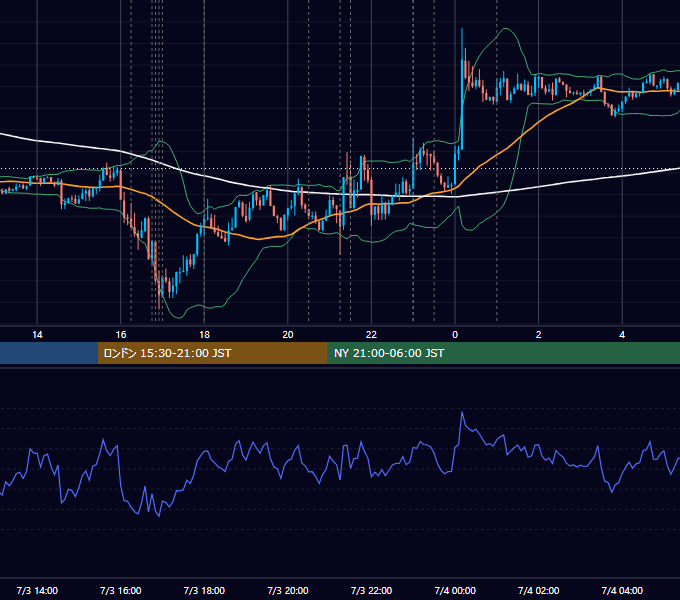Click the 22 hour axis label
This screenshot has height=600, width=680.
[x=371, y=335]
